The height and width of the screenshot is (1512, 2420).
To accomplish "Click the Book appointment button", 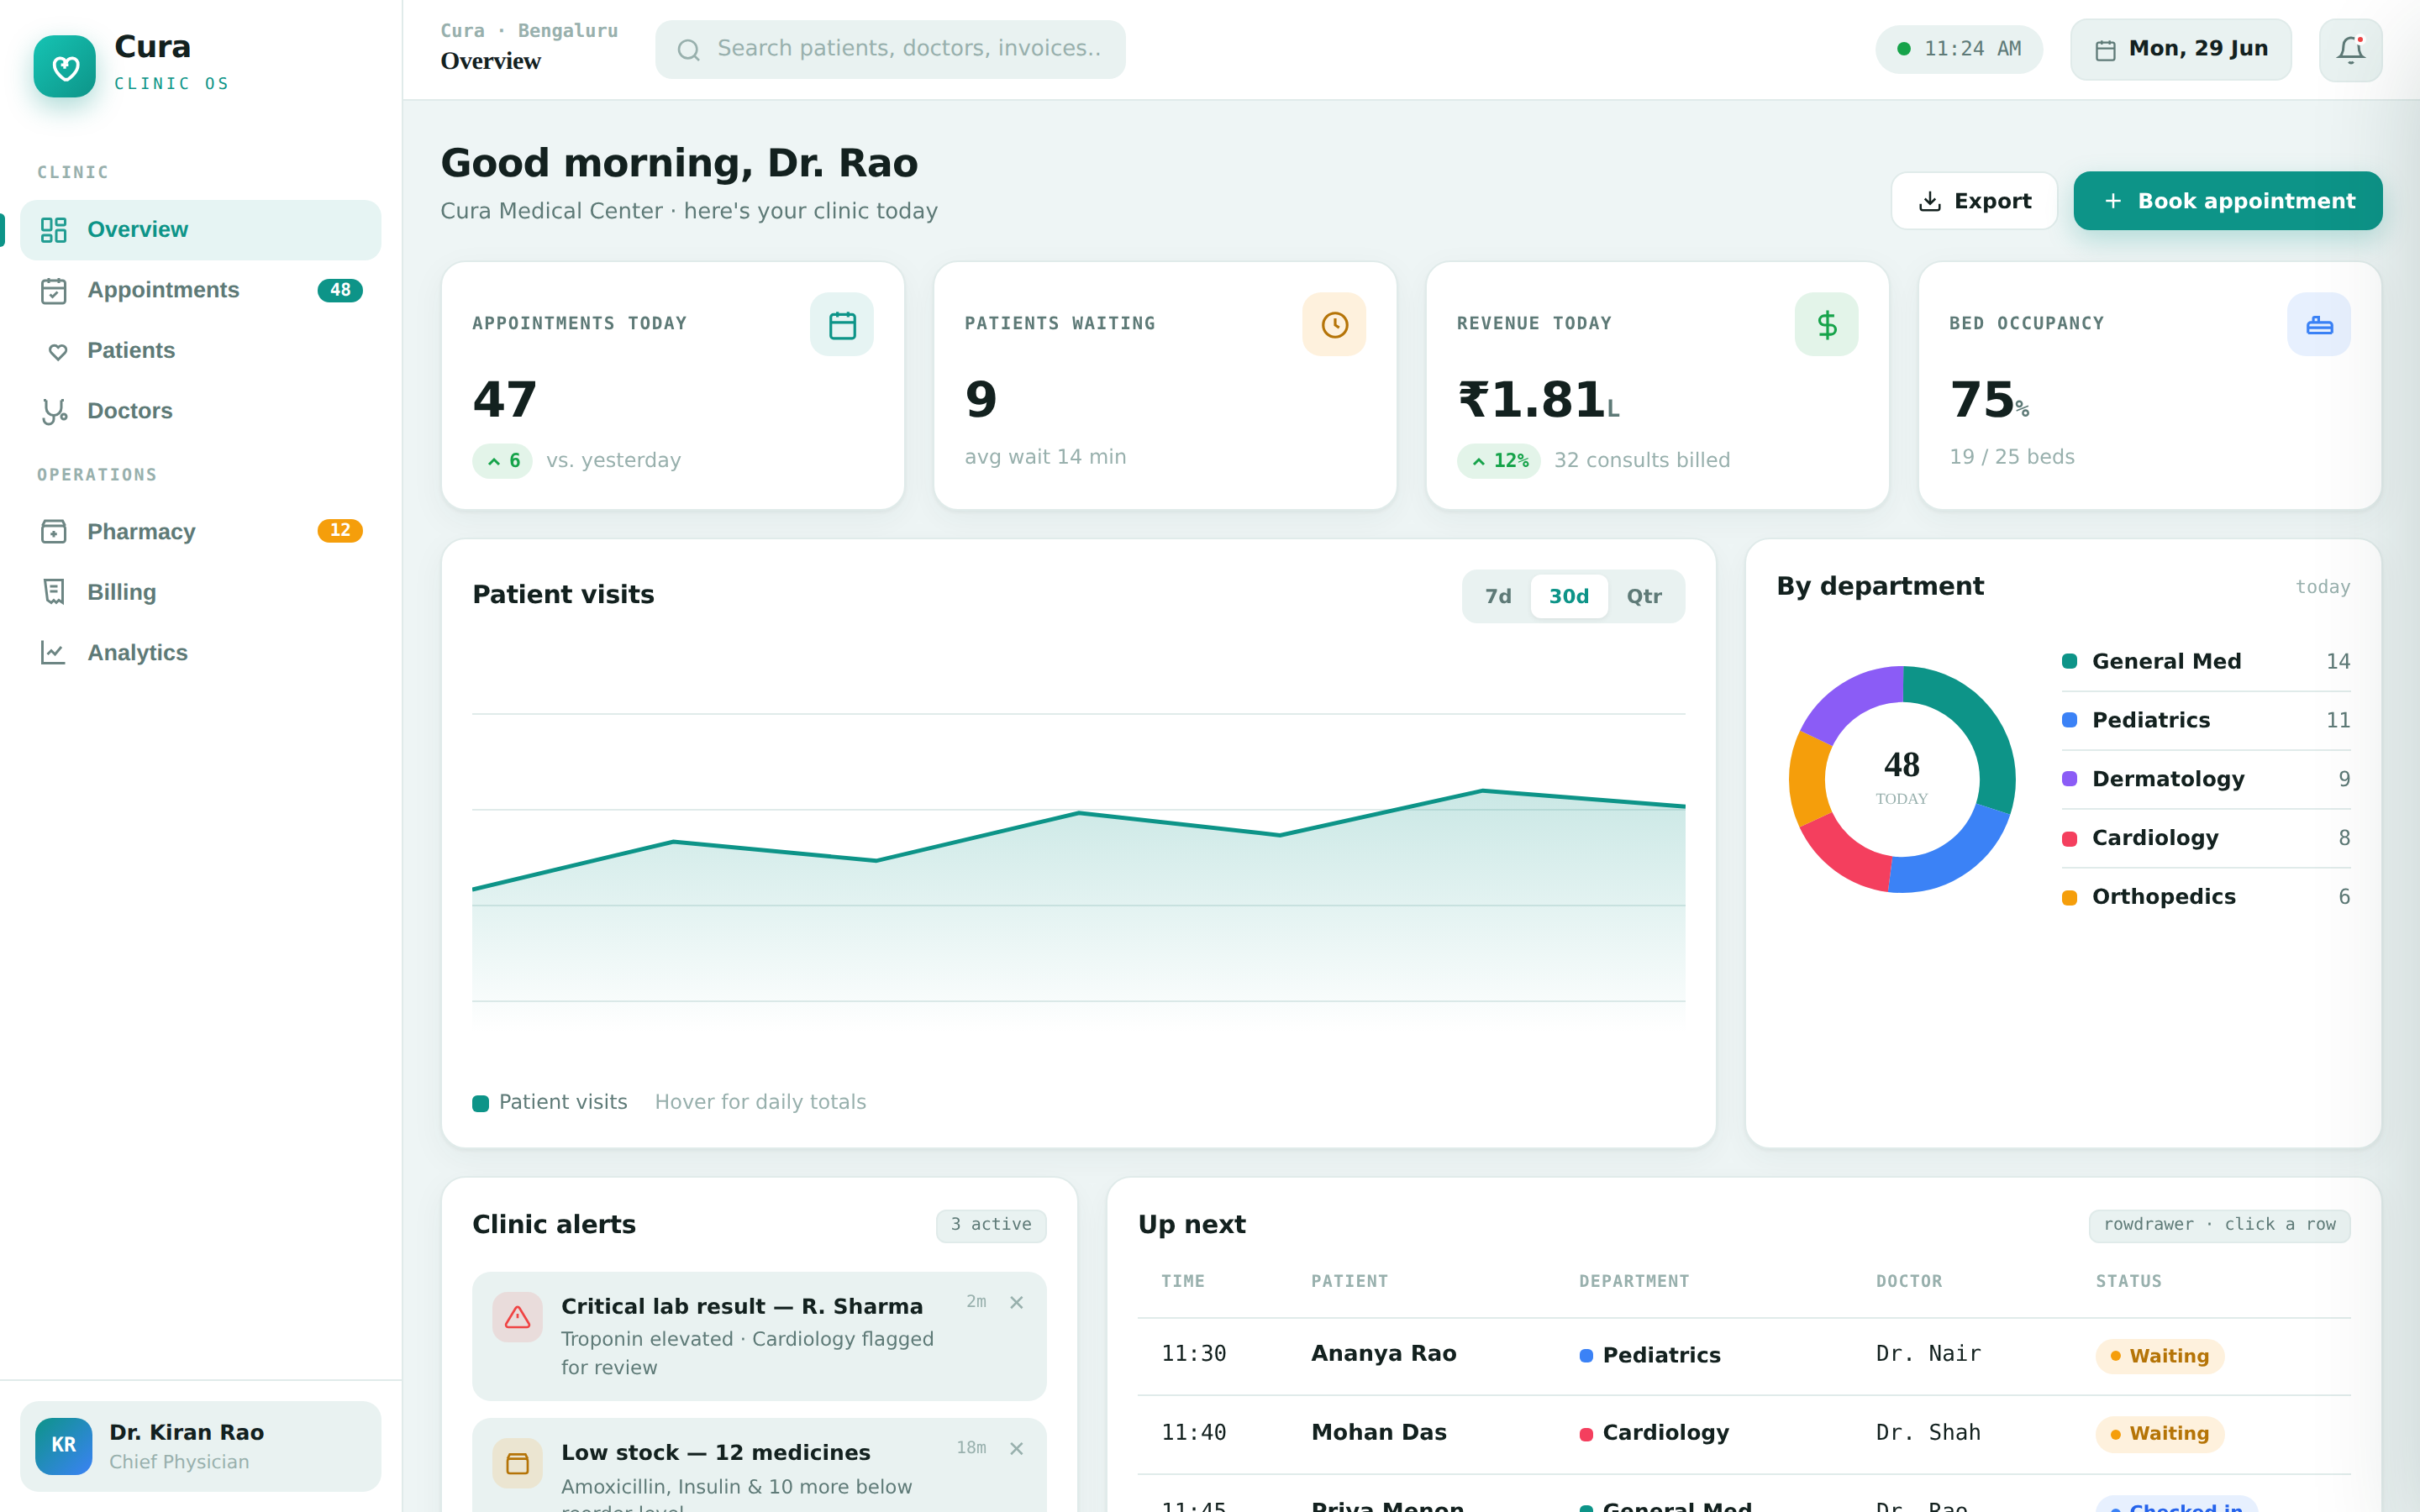I will click(x=2228, y=201).
